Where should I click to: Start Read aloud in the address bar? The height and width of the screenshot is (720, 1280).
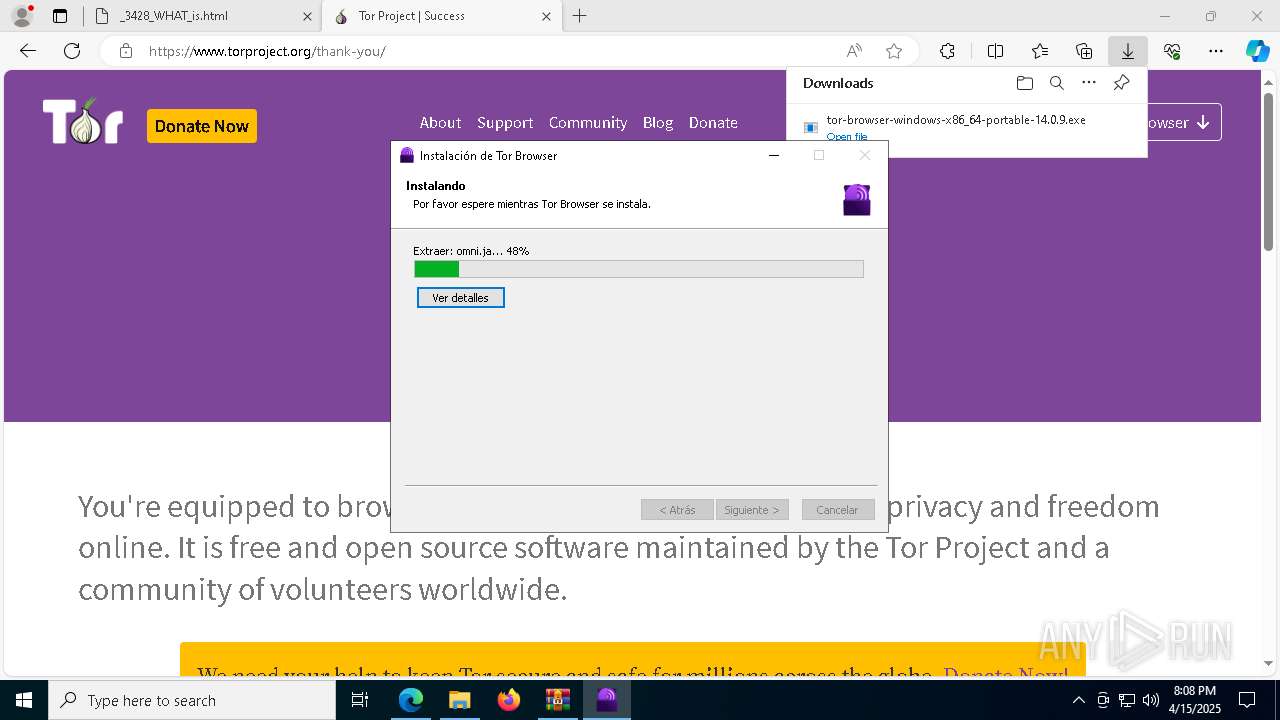[854, 51]
